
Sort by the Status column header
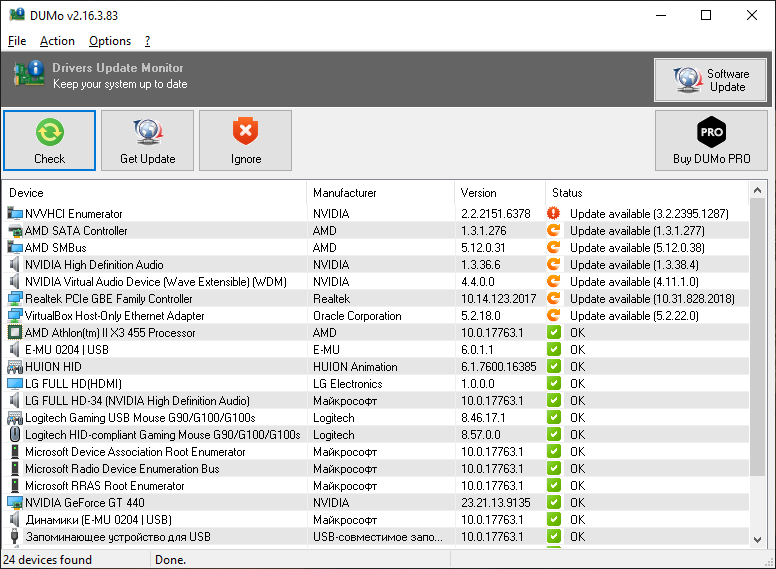647,193
